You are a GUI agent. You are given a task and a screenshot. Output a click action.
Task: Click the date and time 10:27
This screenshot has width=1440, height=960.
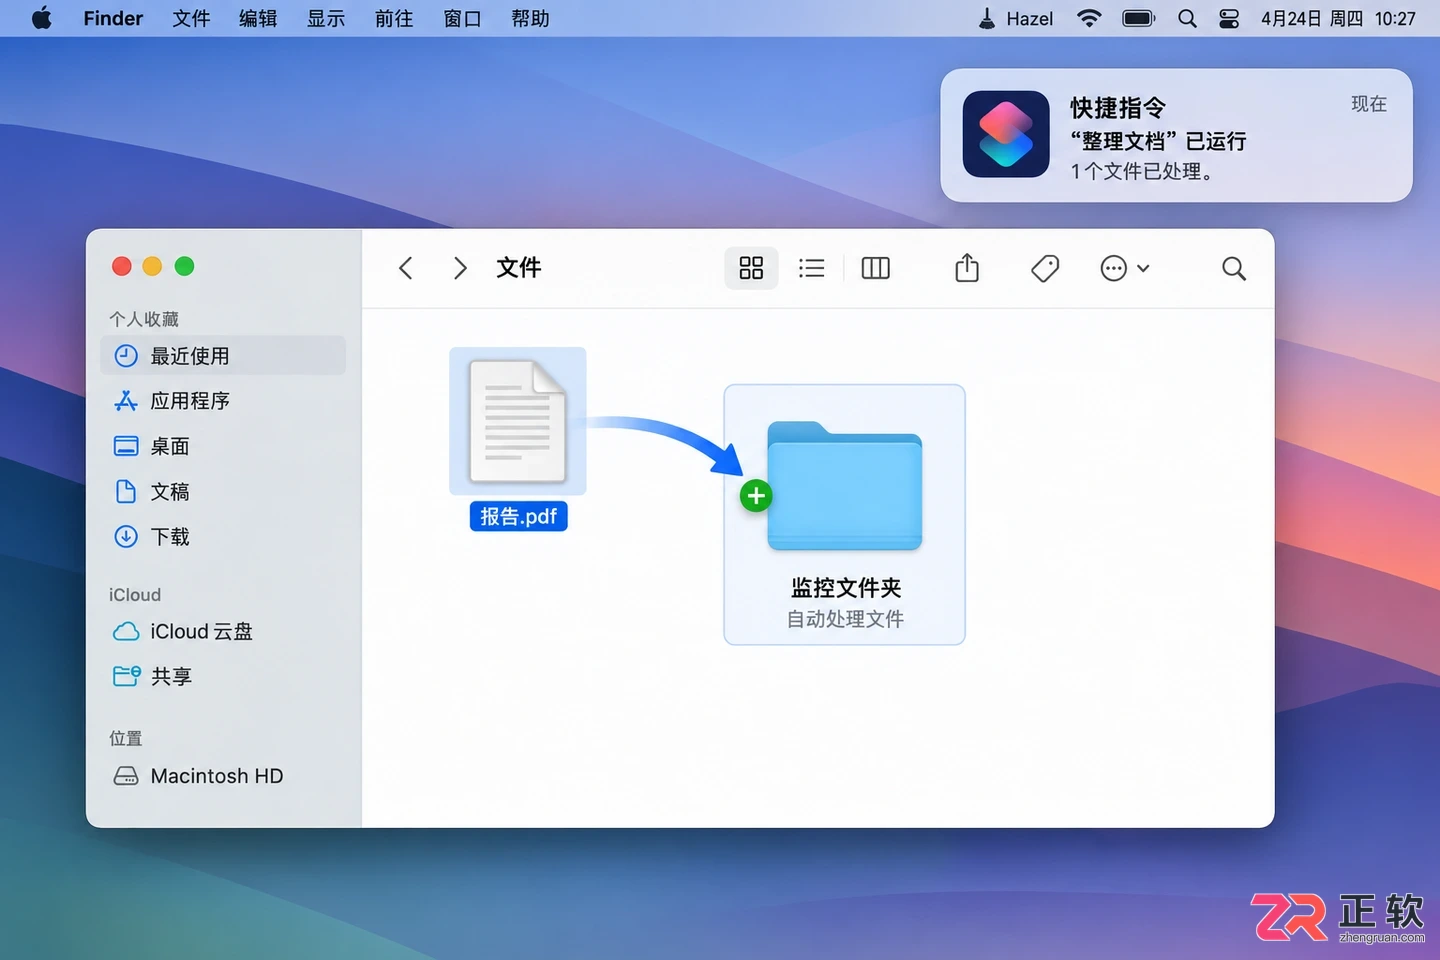pos(1338,18)
